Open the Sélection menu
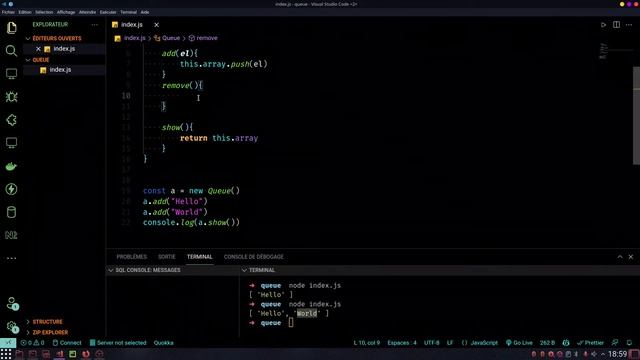Viewport: 640px width, 360px height. [44, 12]
